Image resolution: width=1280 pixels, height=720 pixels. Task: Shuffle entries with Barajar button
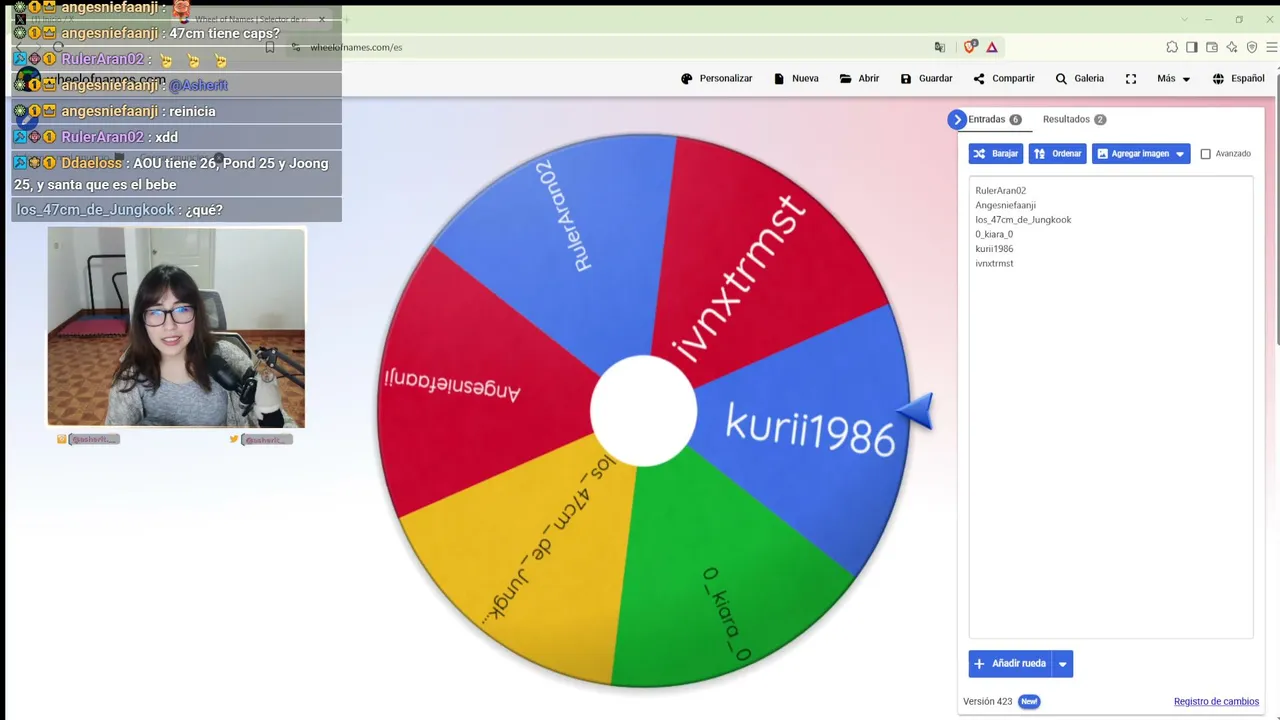(x=996, y=154)
